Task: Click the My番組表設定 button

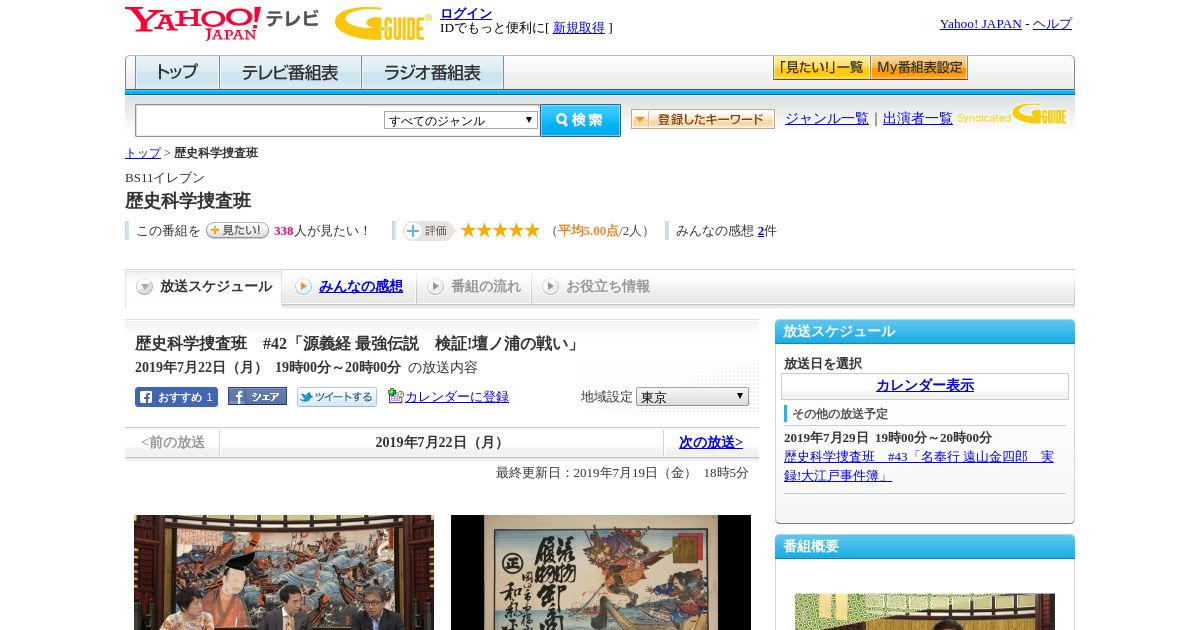Action: pos(919,68)
